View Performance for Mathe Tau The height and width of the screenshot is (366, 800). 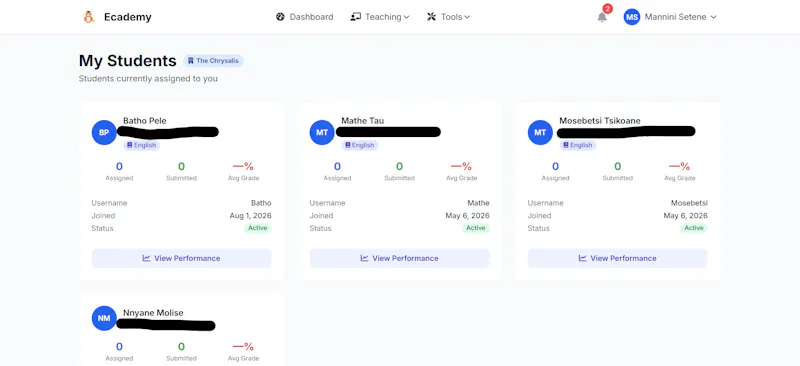click(x=399, y=258)
